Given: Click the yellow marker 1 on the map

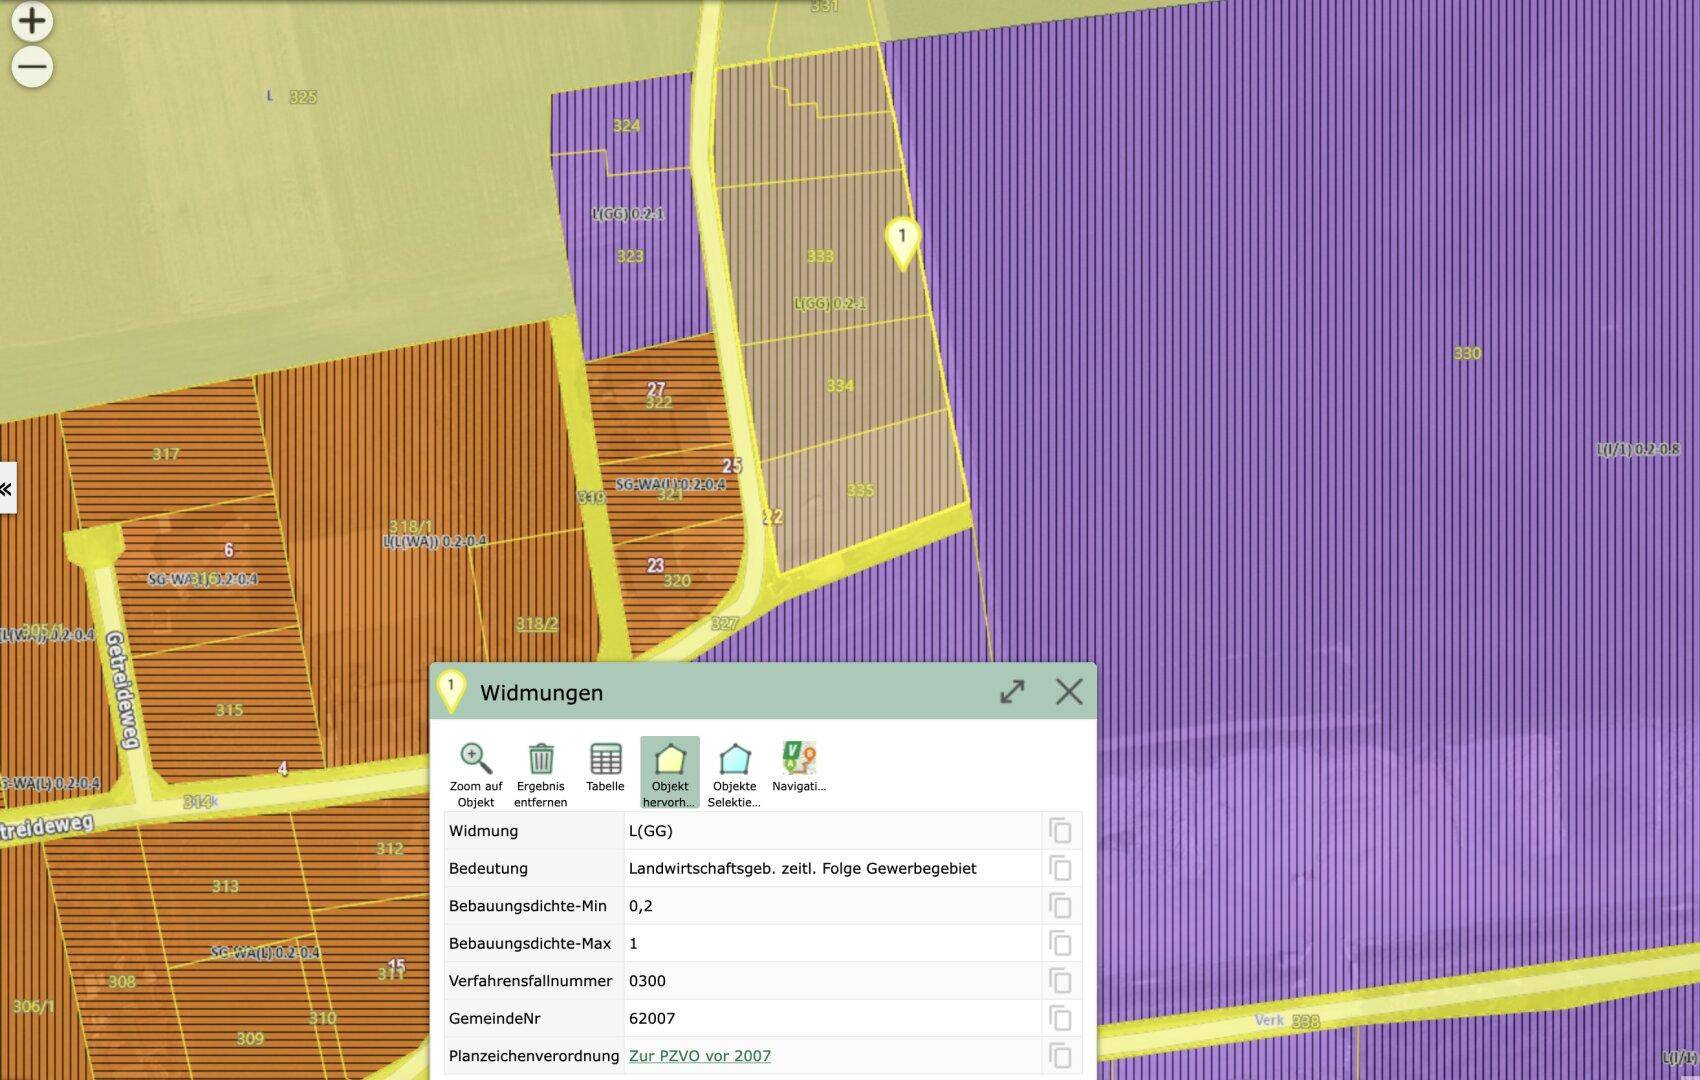Looking at the screenshot, I should pos(902,243).
